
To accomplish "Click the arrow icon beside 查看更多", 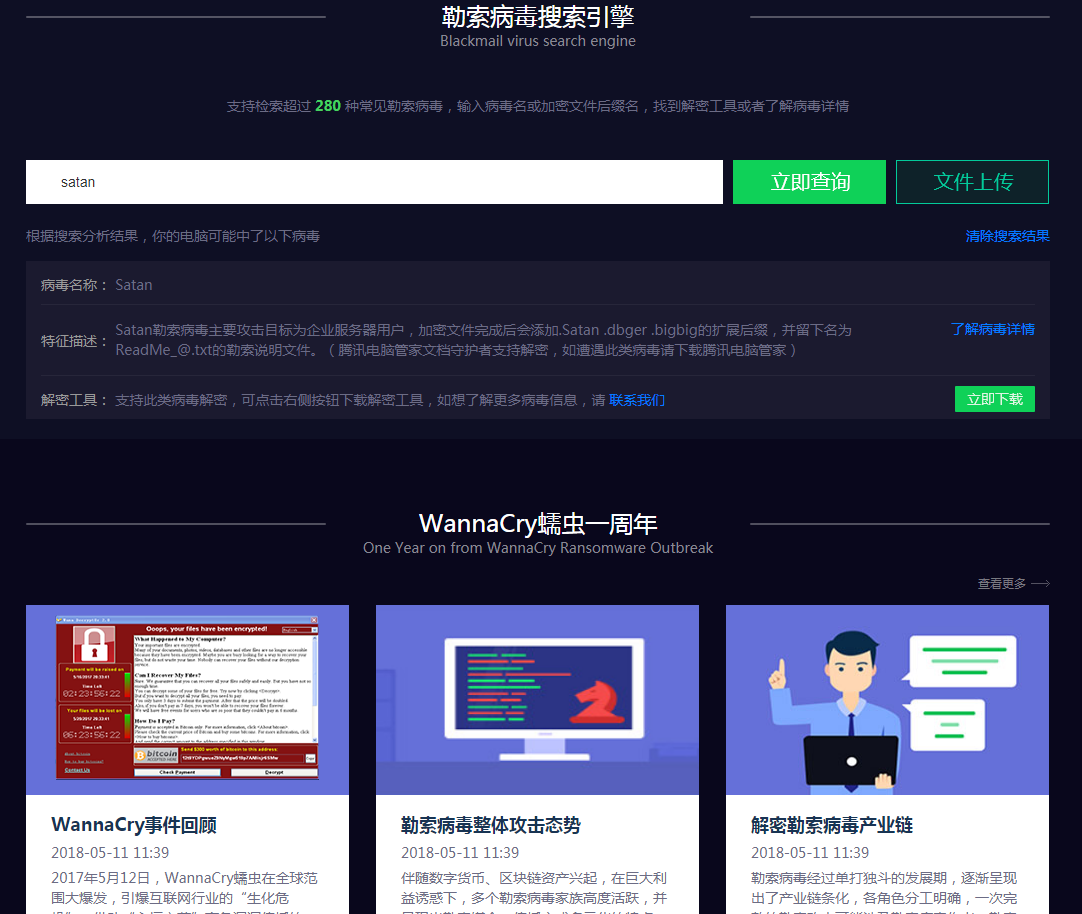I will 1041,584.
